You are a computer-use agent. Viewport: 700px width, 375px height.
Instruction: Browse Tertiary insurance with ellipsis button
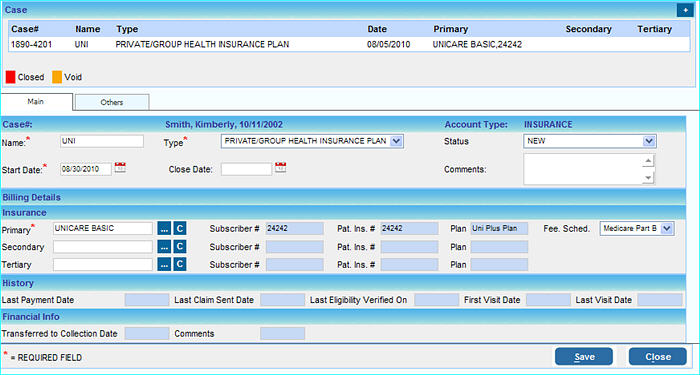[164, 264]
